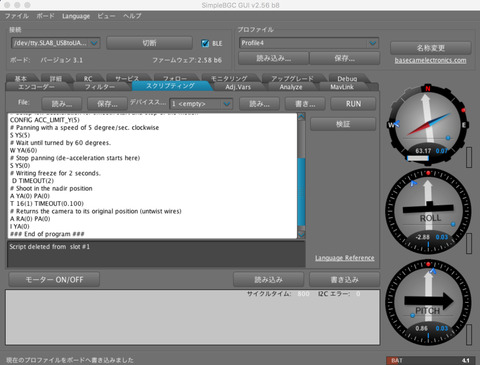Open the Language menu

click(76, 16)
